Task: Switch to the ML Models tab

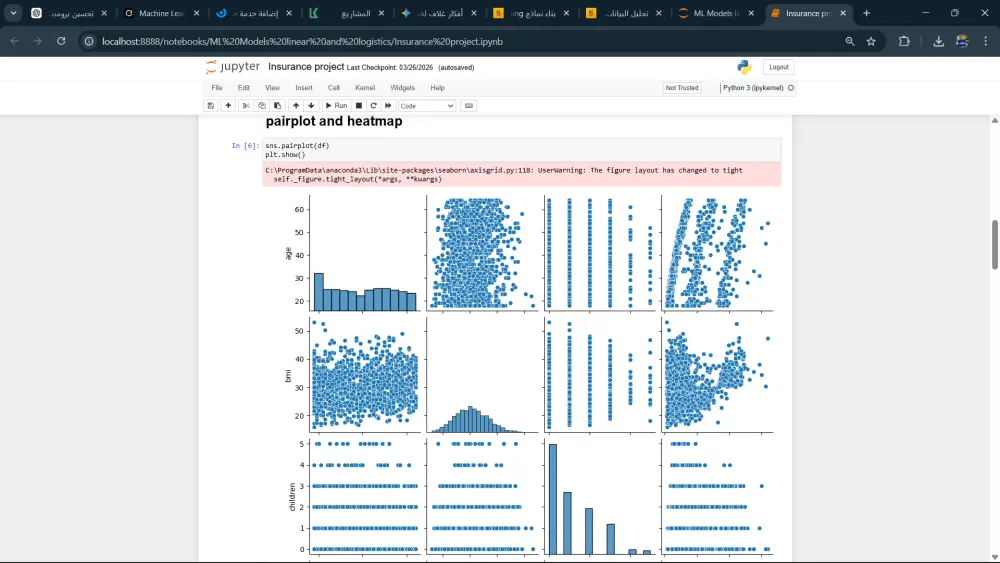Action: (x=716, y=13)
